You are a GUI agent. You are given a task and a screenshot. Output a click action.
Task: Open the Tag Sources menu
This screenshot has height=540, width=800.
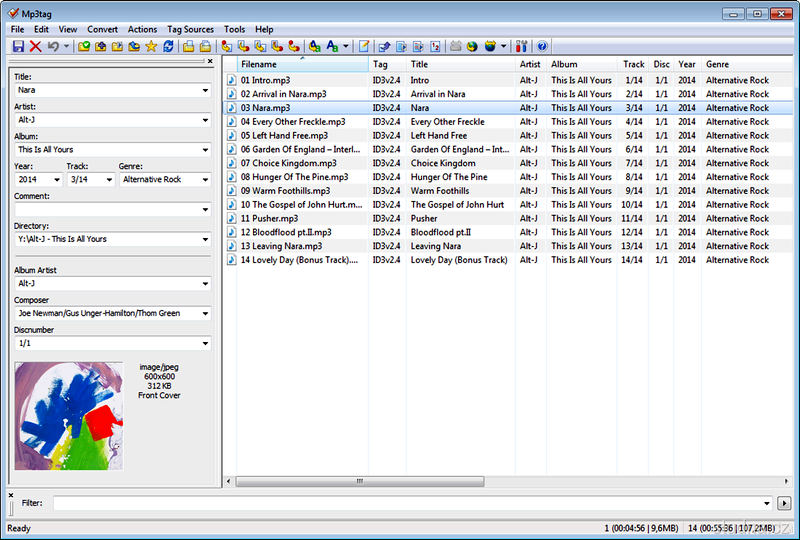[190, 30]
